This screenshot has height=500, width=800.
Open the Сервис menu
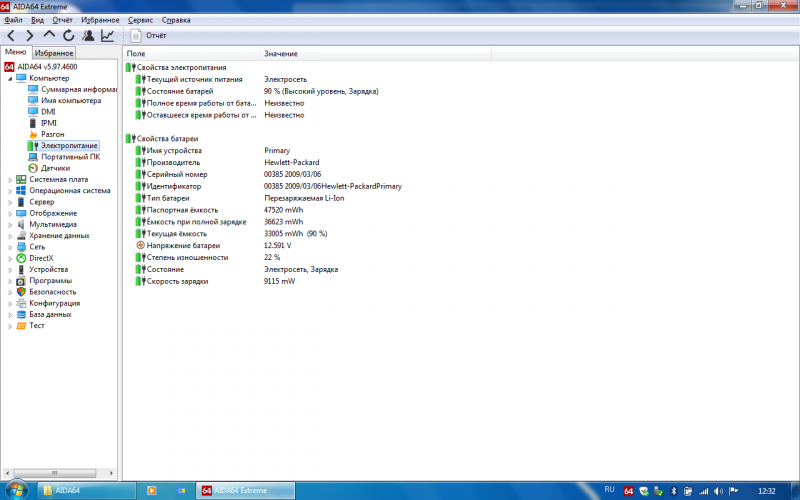(140, 20)
